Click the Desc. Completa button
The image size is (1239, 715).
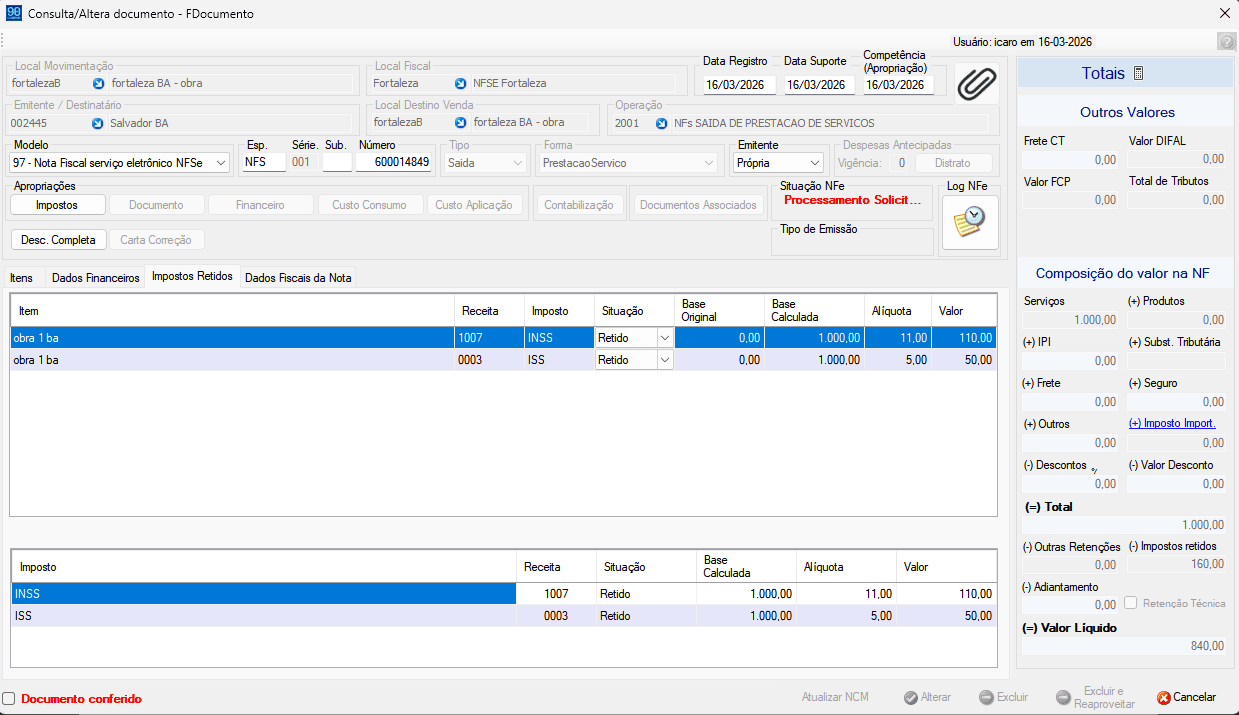(58, 240)
